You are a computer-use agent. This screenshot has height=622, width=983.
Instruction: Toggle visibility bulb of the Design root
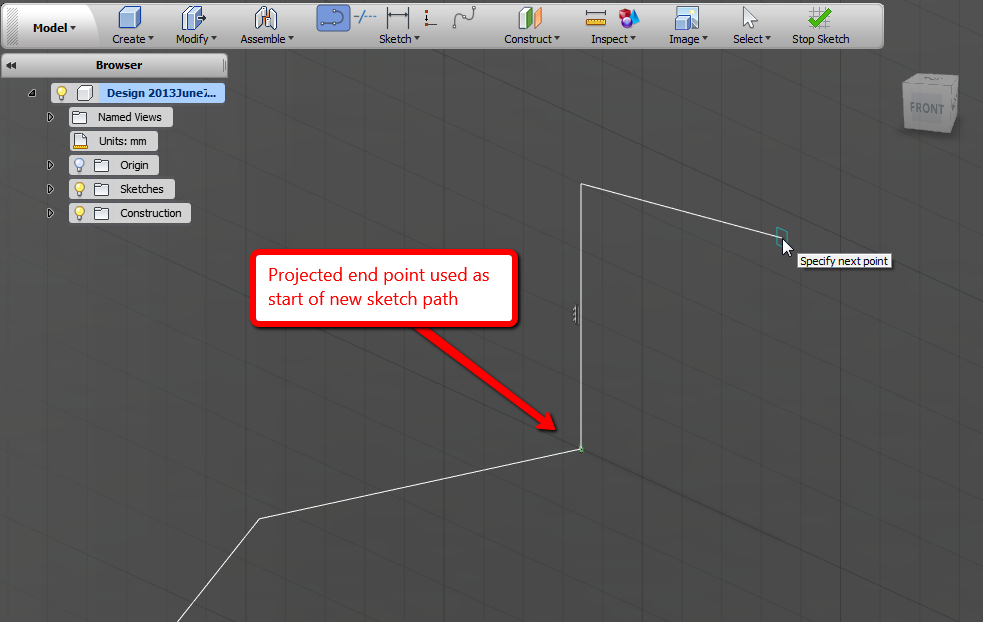tap(61, 93)
